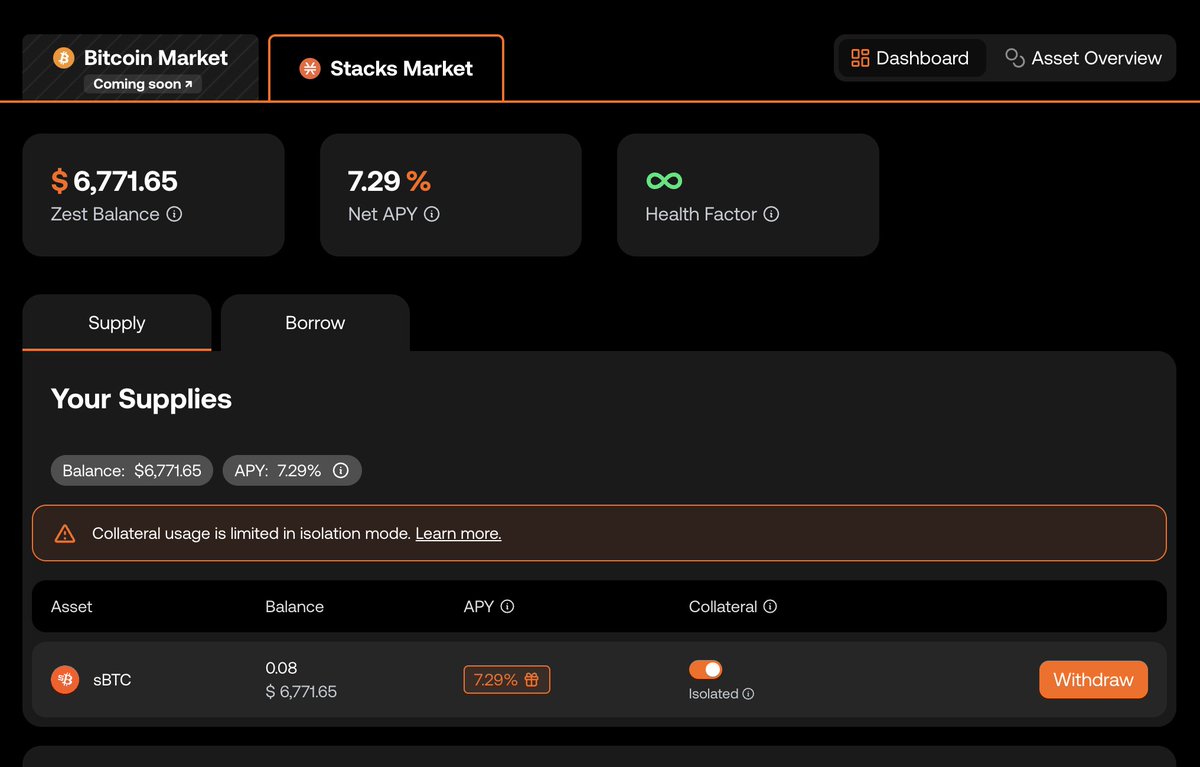Click the Your Supplies heading
Viewport: 1200px width, 767px height.
coord(141,399)
